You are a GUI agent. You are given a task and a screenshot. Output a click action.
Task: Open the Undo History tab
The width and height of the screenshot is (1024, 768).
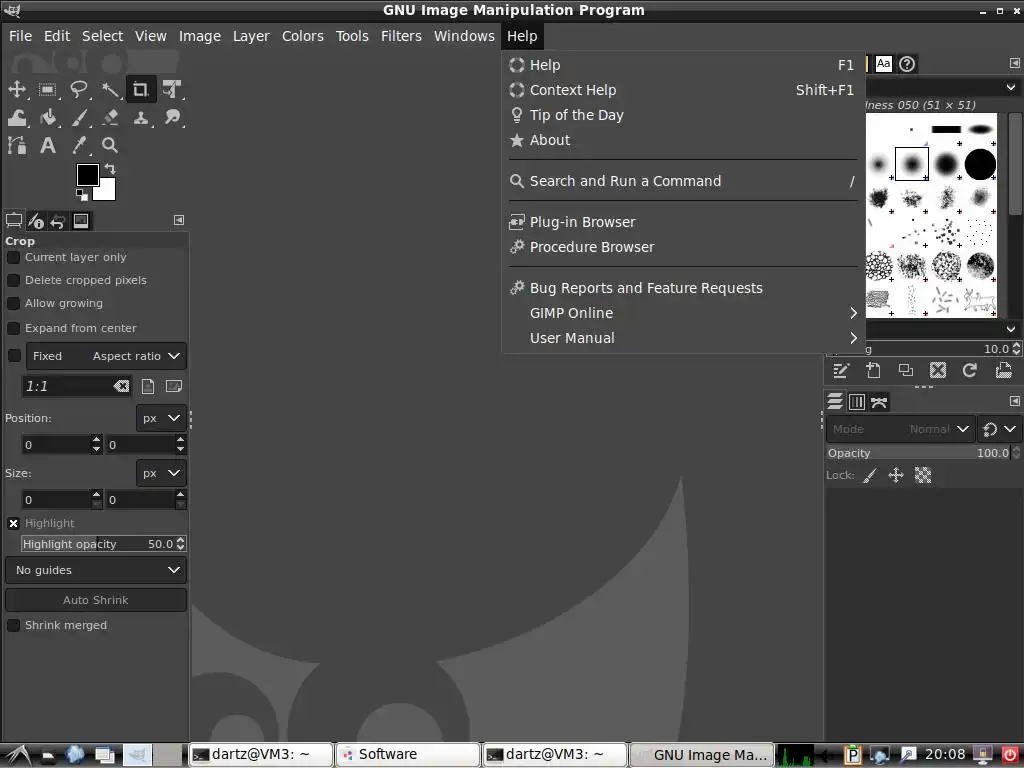tap(58, 221)
